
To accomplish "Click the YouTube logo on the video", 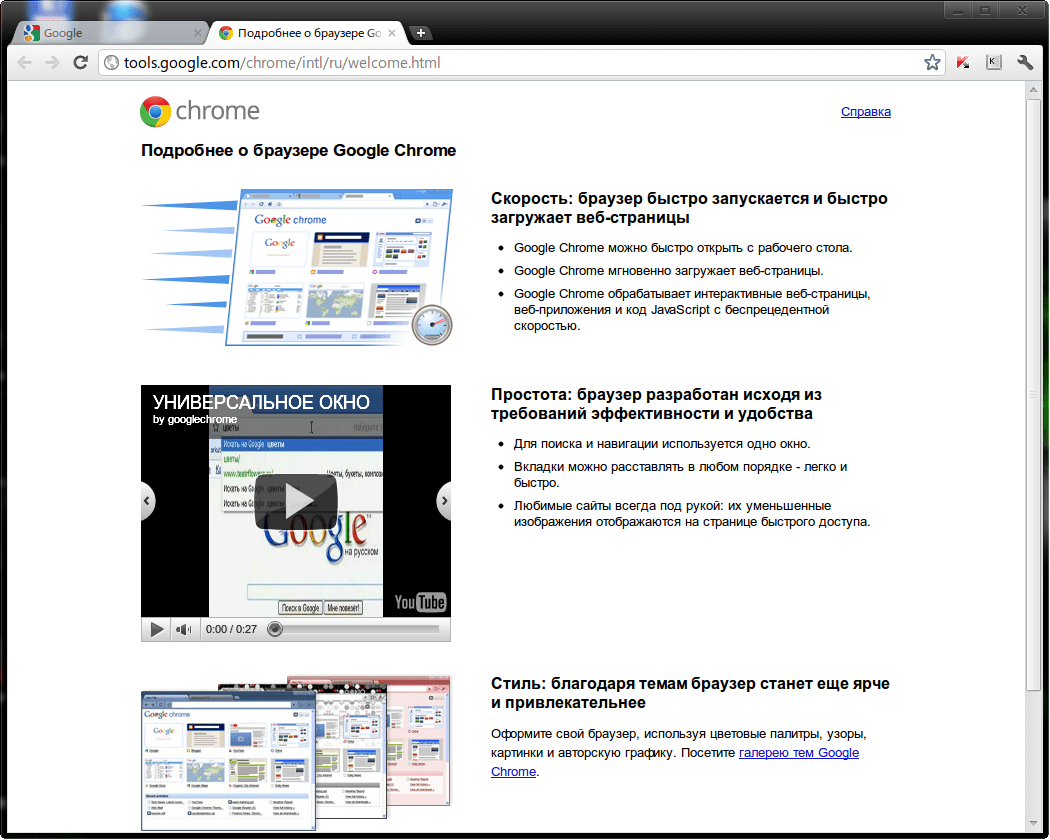I will [x=421, y=602].
